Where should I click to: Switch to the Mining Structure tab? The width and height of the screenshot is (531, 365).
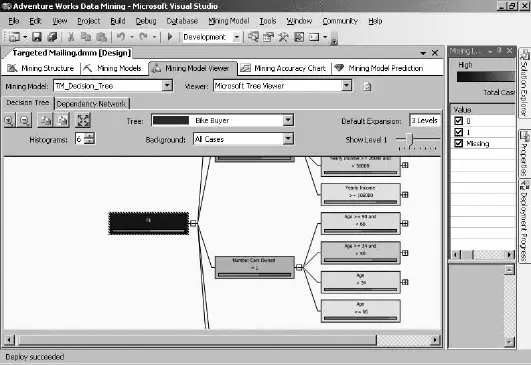(41, 68)
